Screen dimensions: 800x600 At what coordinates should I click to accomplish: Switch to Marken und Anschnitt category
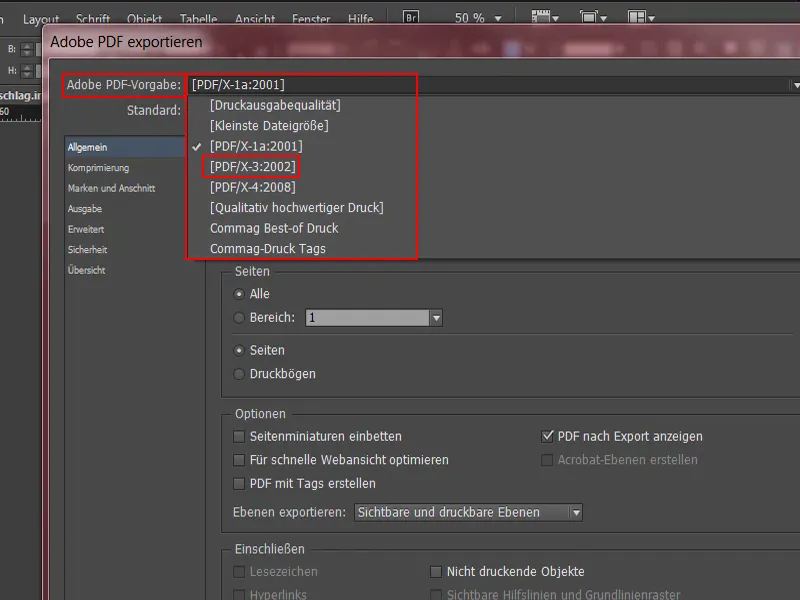click(x=111, y=188)
